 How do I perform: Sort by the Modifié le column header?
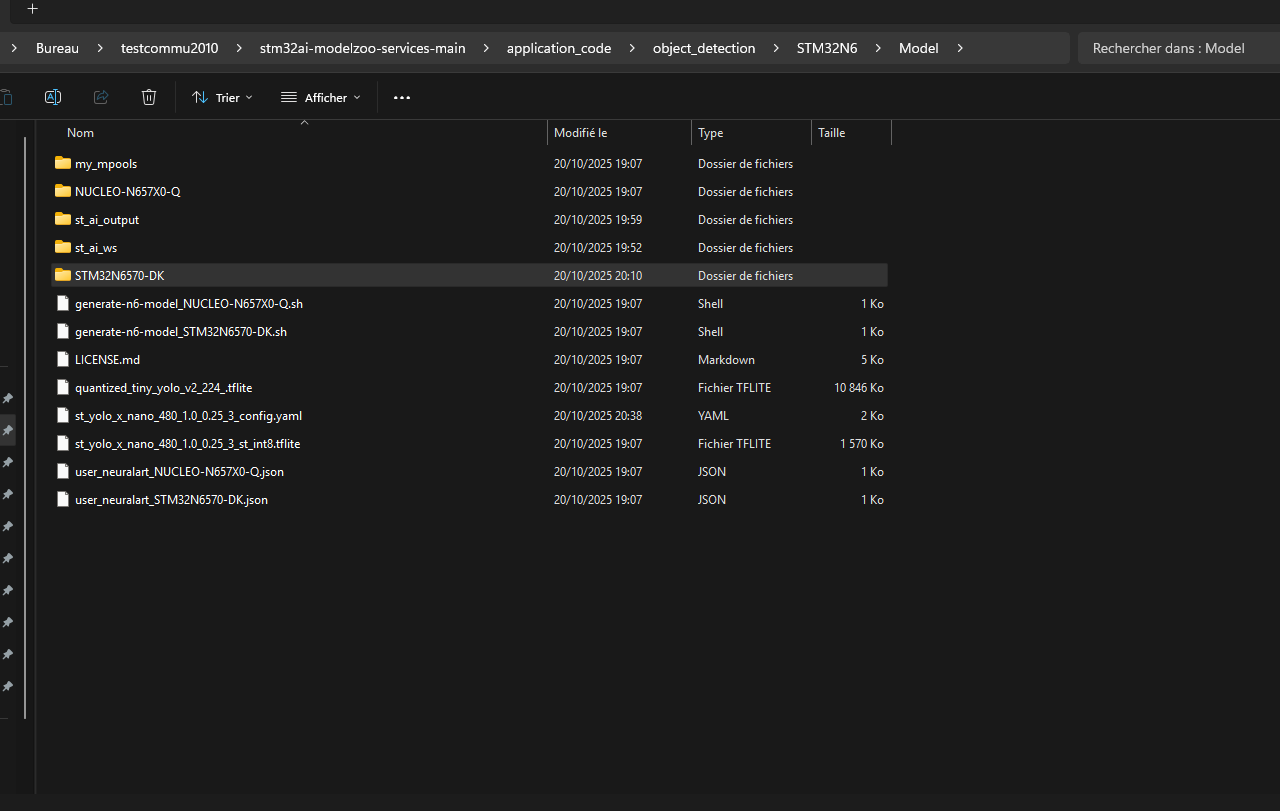[x=581, y=133]
